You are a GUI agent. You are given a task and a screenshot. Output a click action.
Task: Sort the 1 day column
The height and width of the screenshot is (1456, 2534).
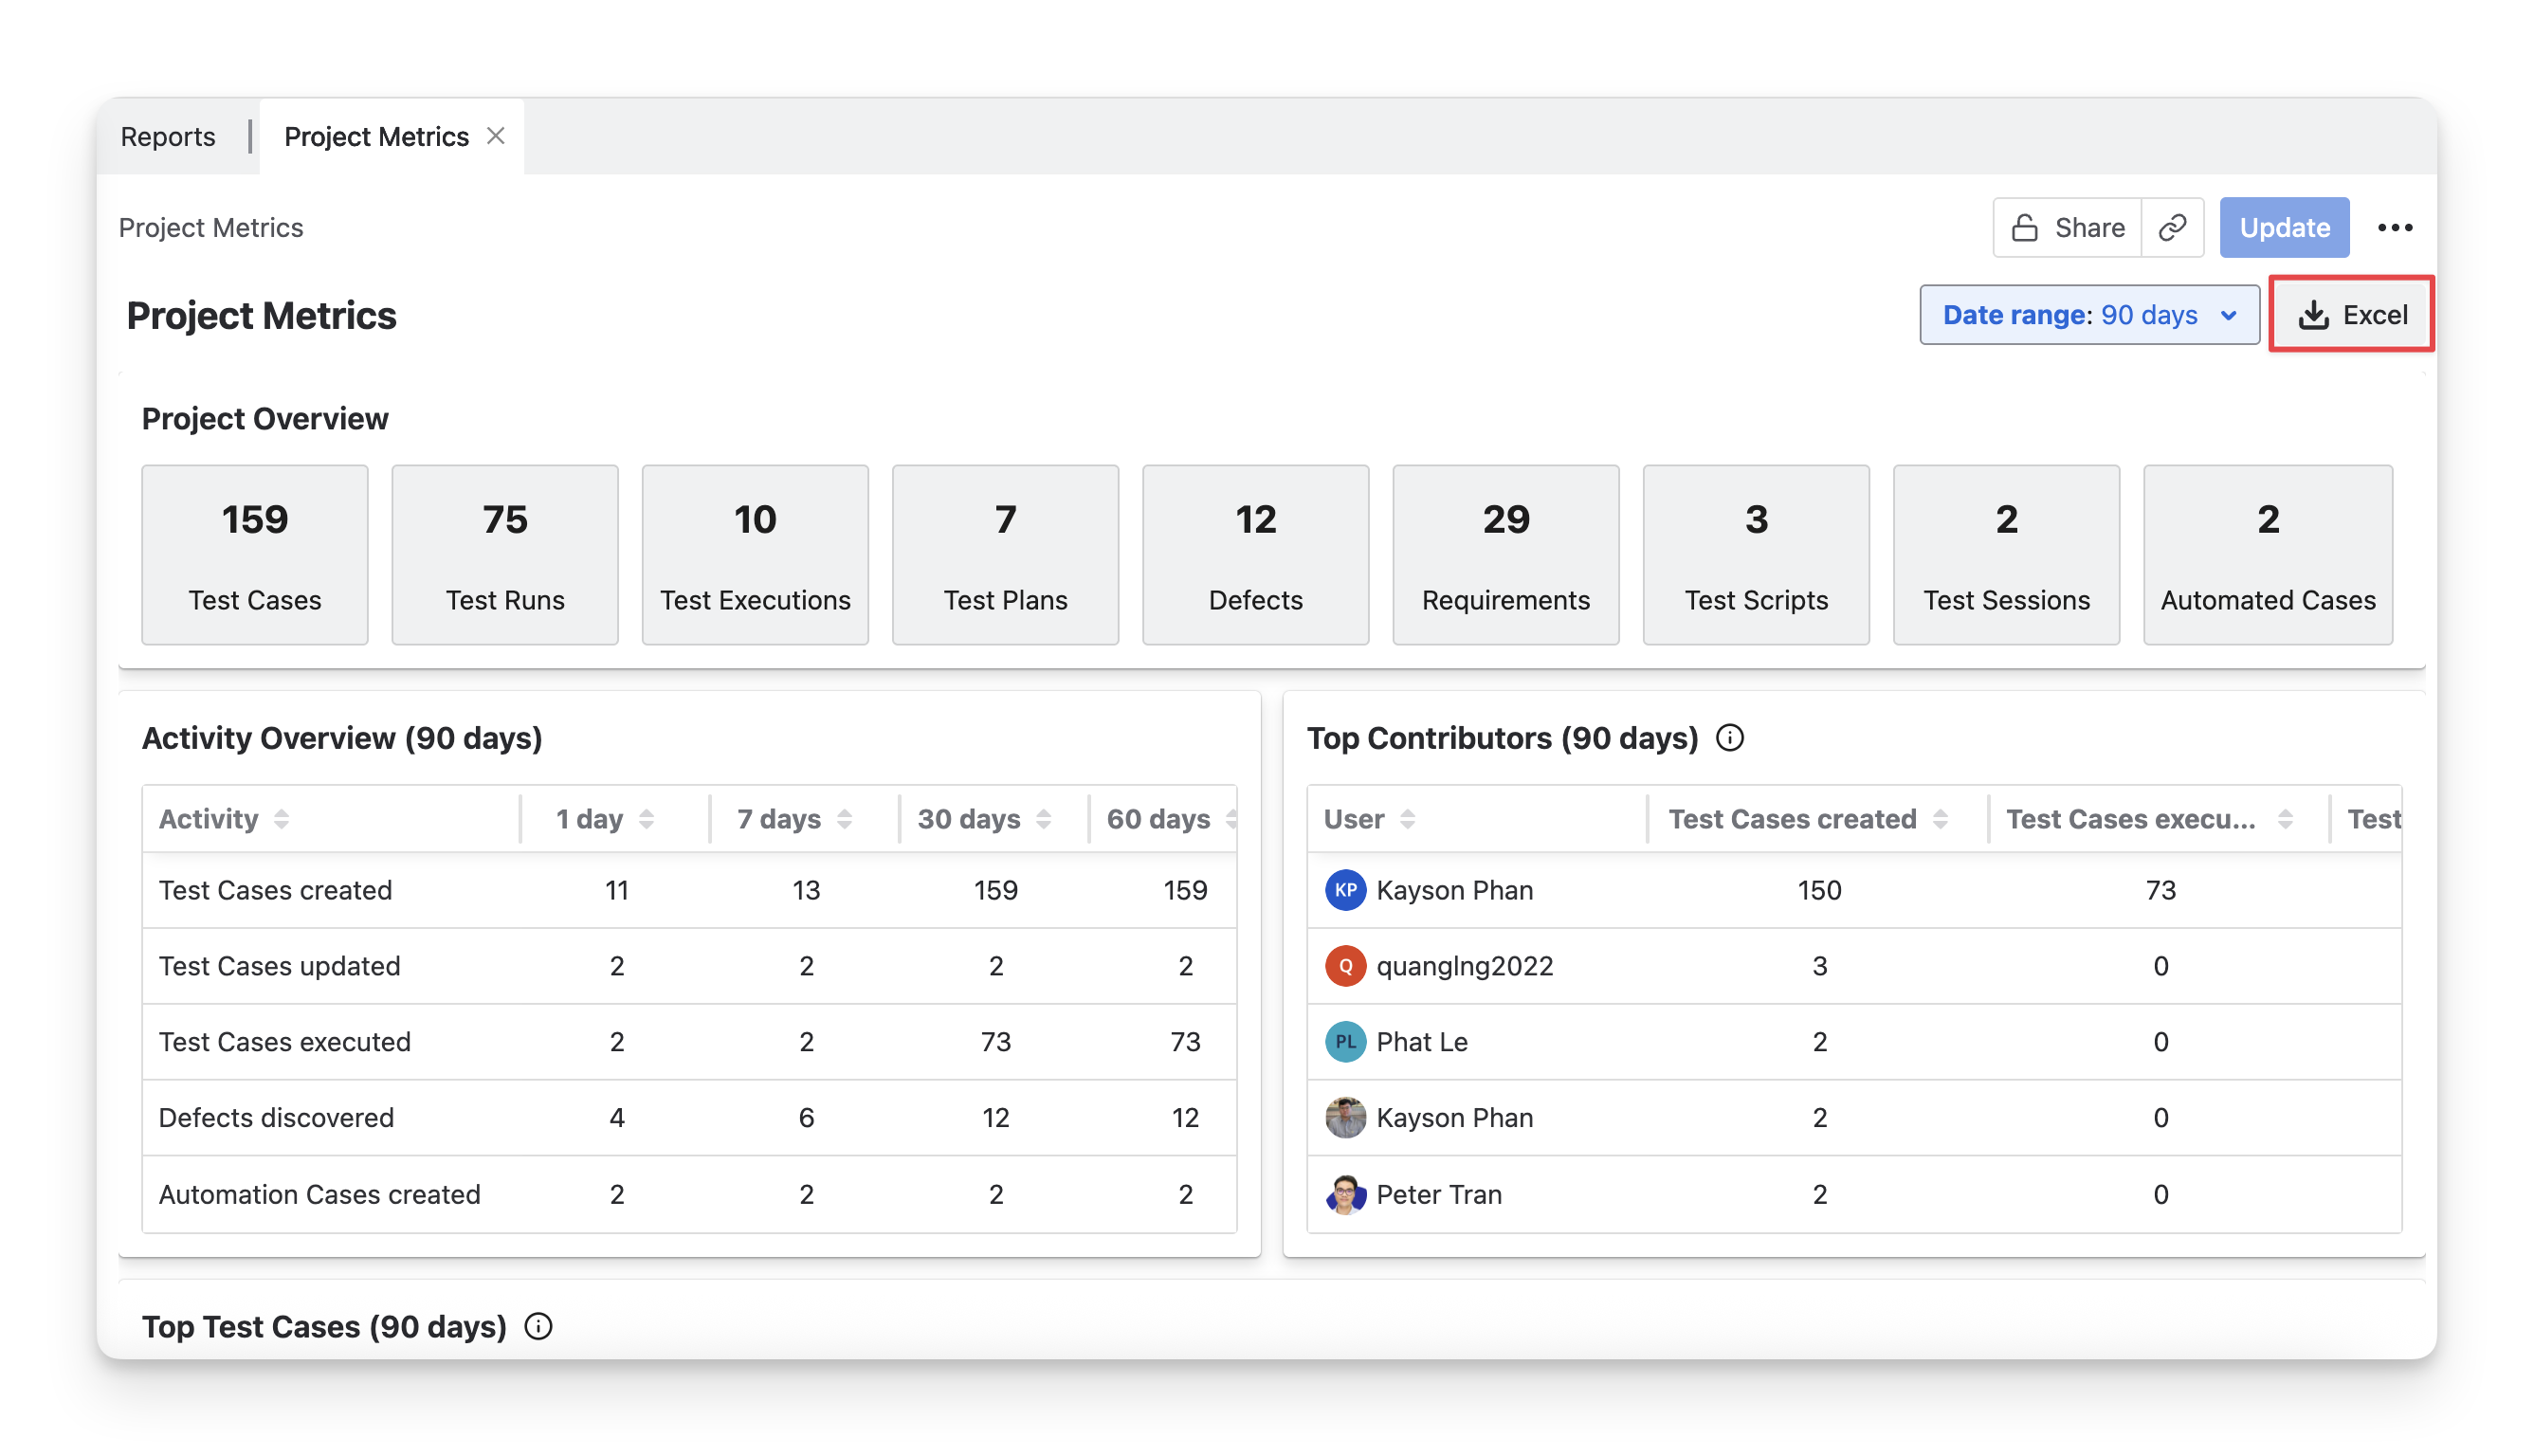tap(646, 819)
